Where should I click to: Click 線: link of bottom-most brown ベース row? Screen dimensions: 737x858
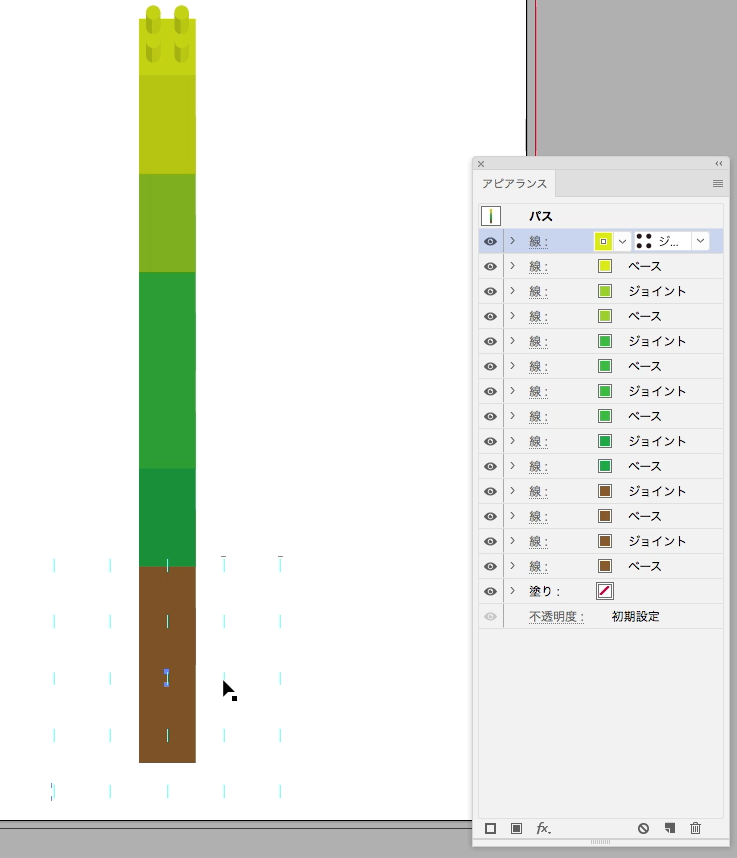point(538,567)
